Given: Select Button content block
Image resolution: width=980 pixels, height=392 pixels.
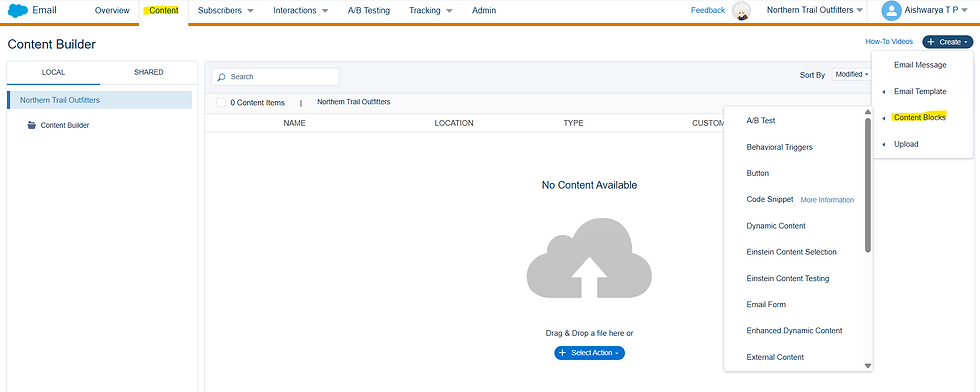Looking at the screenshot, I should (758, 173).
